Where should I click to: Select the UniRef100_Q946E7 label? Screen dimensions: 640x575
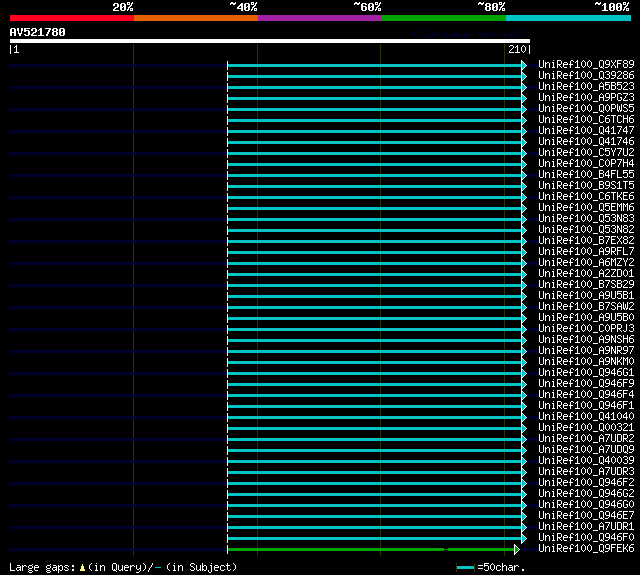(586, 516)
